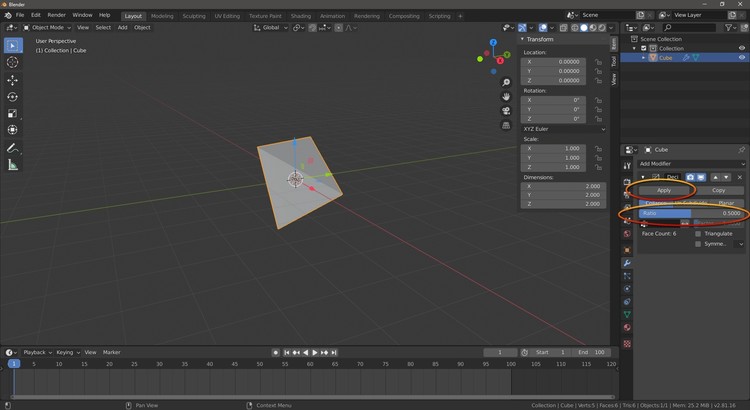Enable the Triangulate checkbox
The height and width of the screenshot is (410, 750).
[698, 233]
